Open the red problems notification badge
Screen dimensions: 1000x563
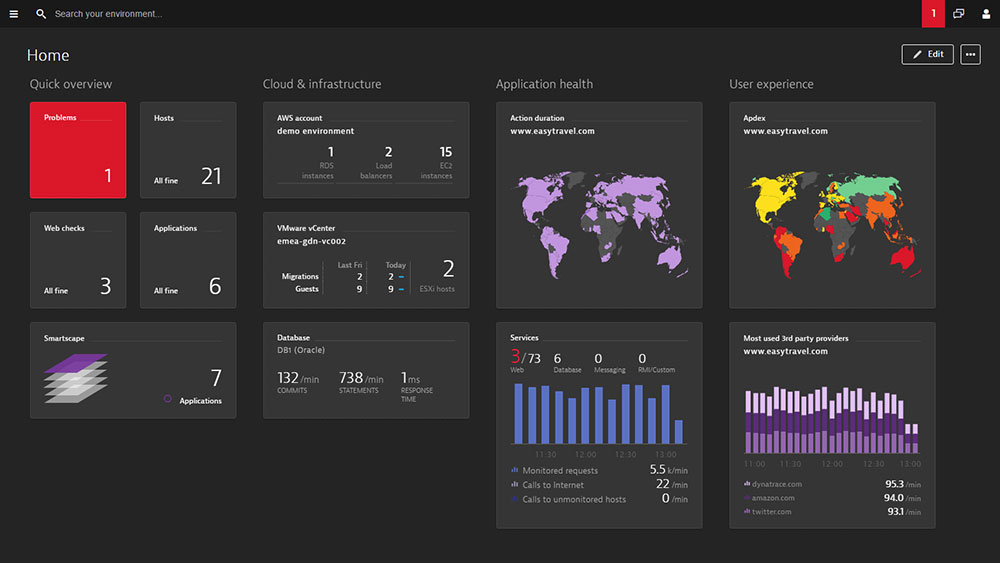coord(933,14)
